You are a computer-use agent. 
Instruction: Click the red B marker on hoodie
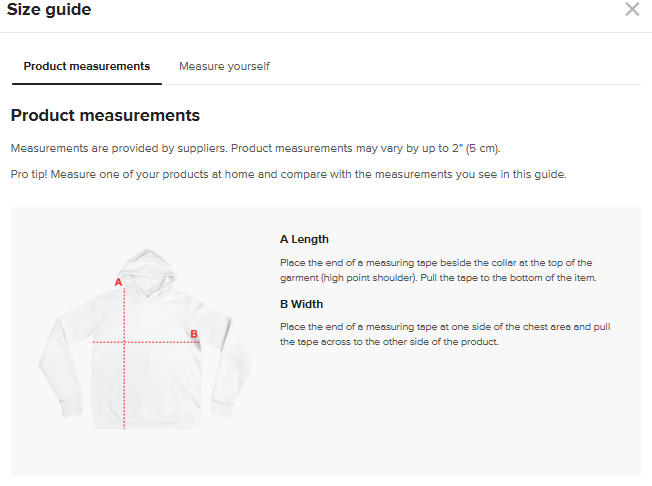[194, 334]
